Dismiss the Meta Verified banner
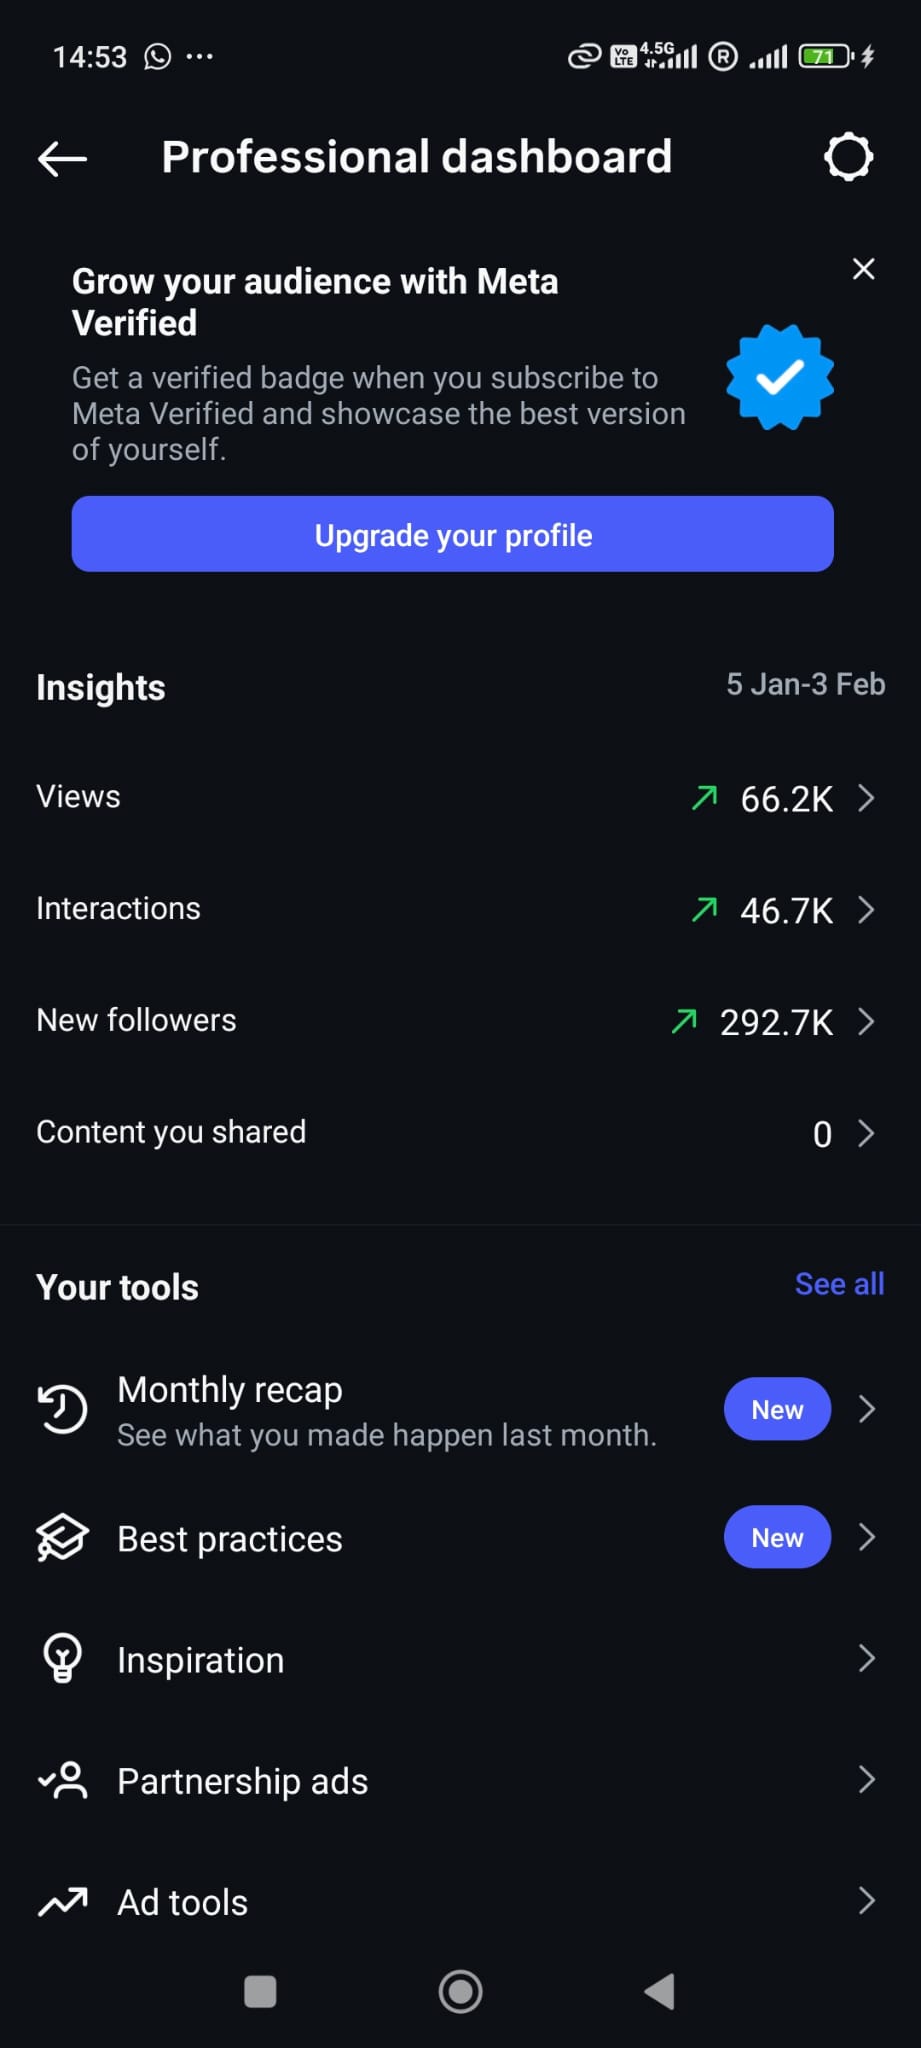 (x=863, y=269)
